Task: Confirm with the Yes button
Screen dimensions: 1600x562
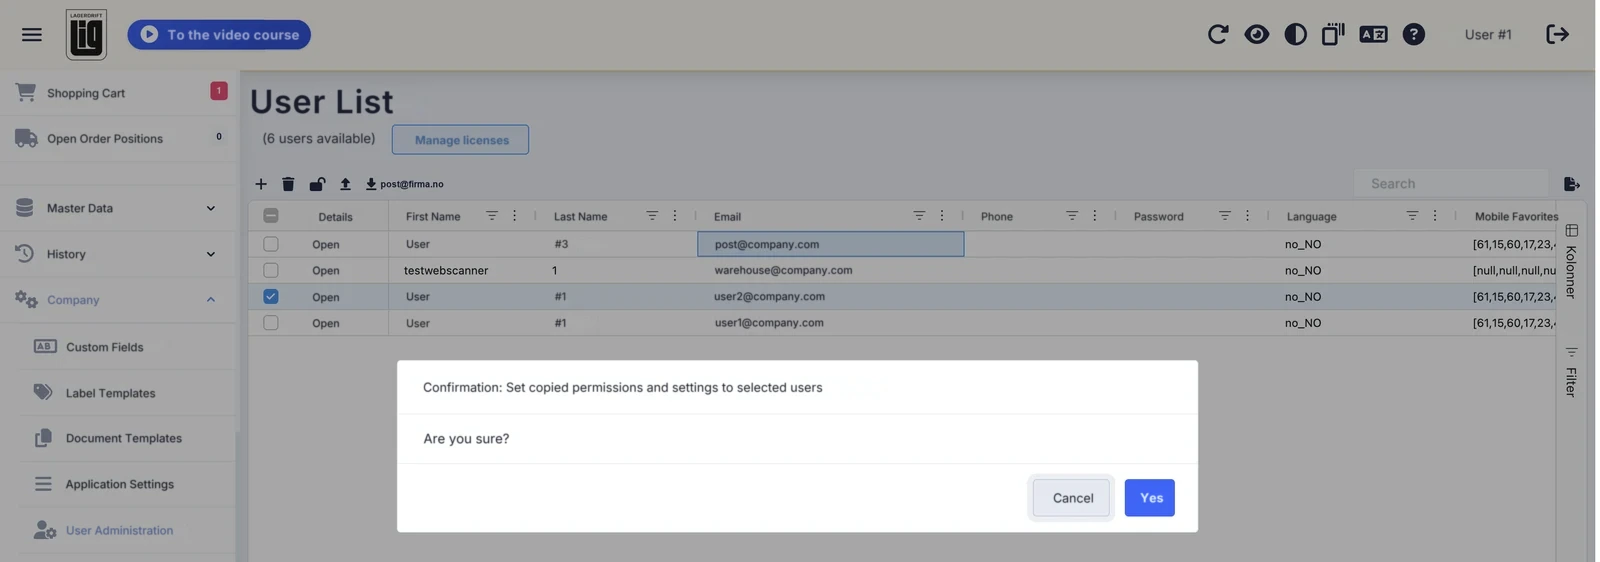Action: click(x=1150, y=498)
